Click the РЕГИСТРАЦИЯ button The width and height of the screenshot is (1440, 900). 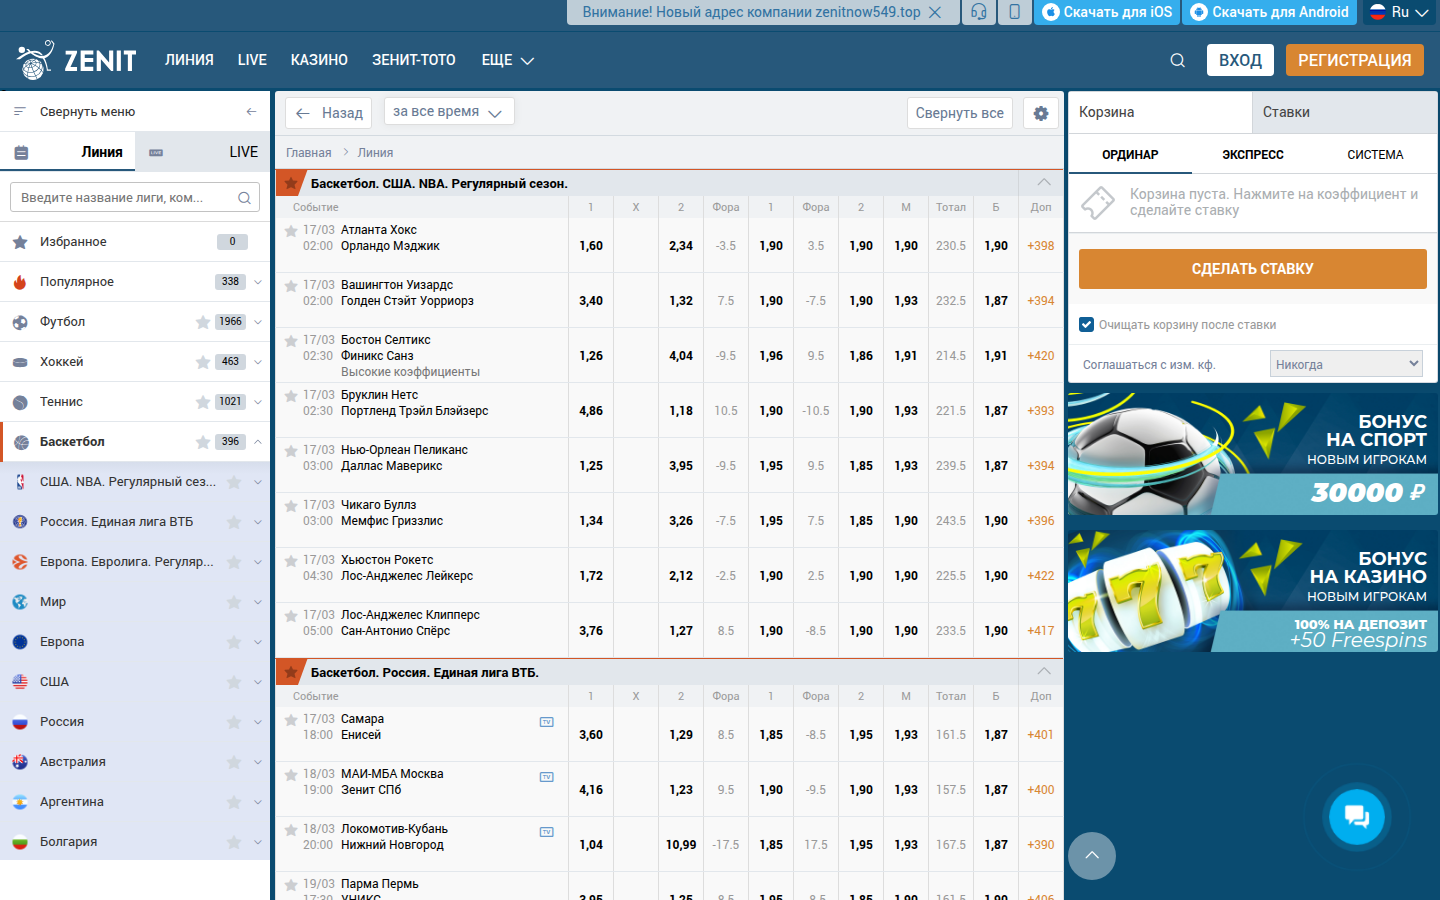[1354, 60]
